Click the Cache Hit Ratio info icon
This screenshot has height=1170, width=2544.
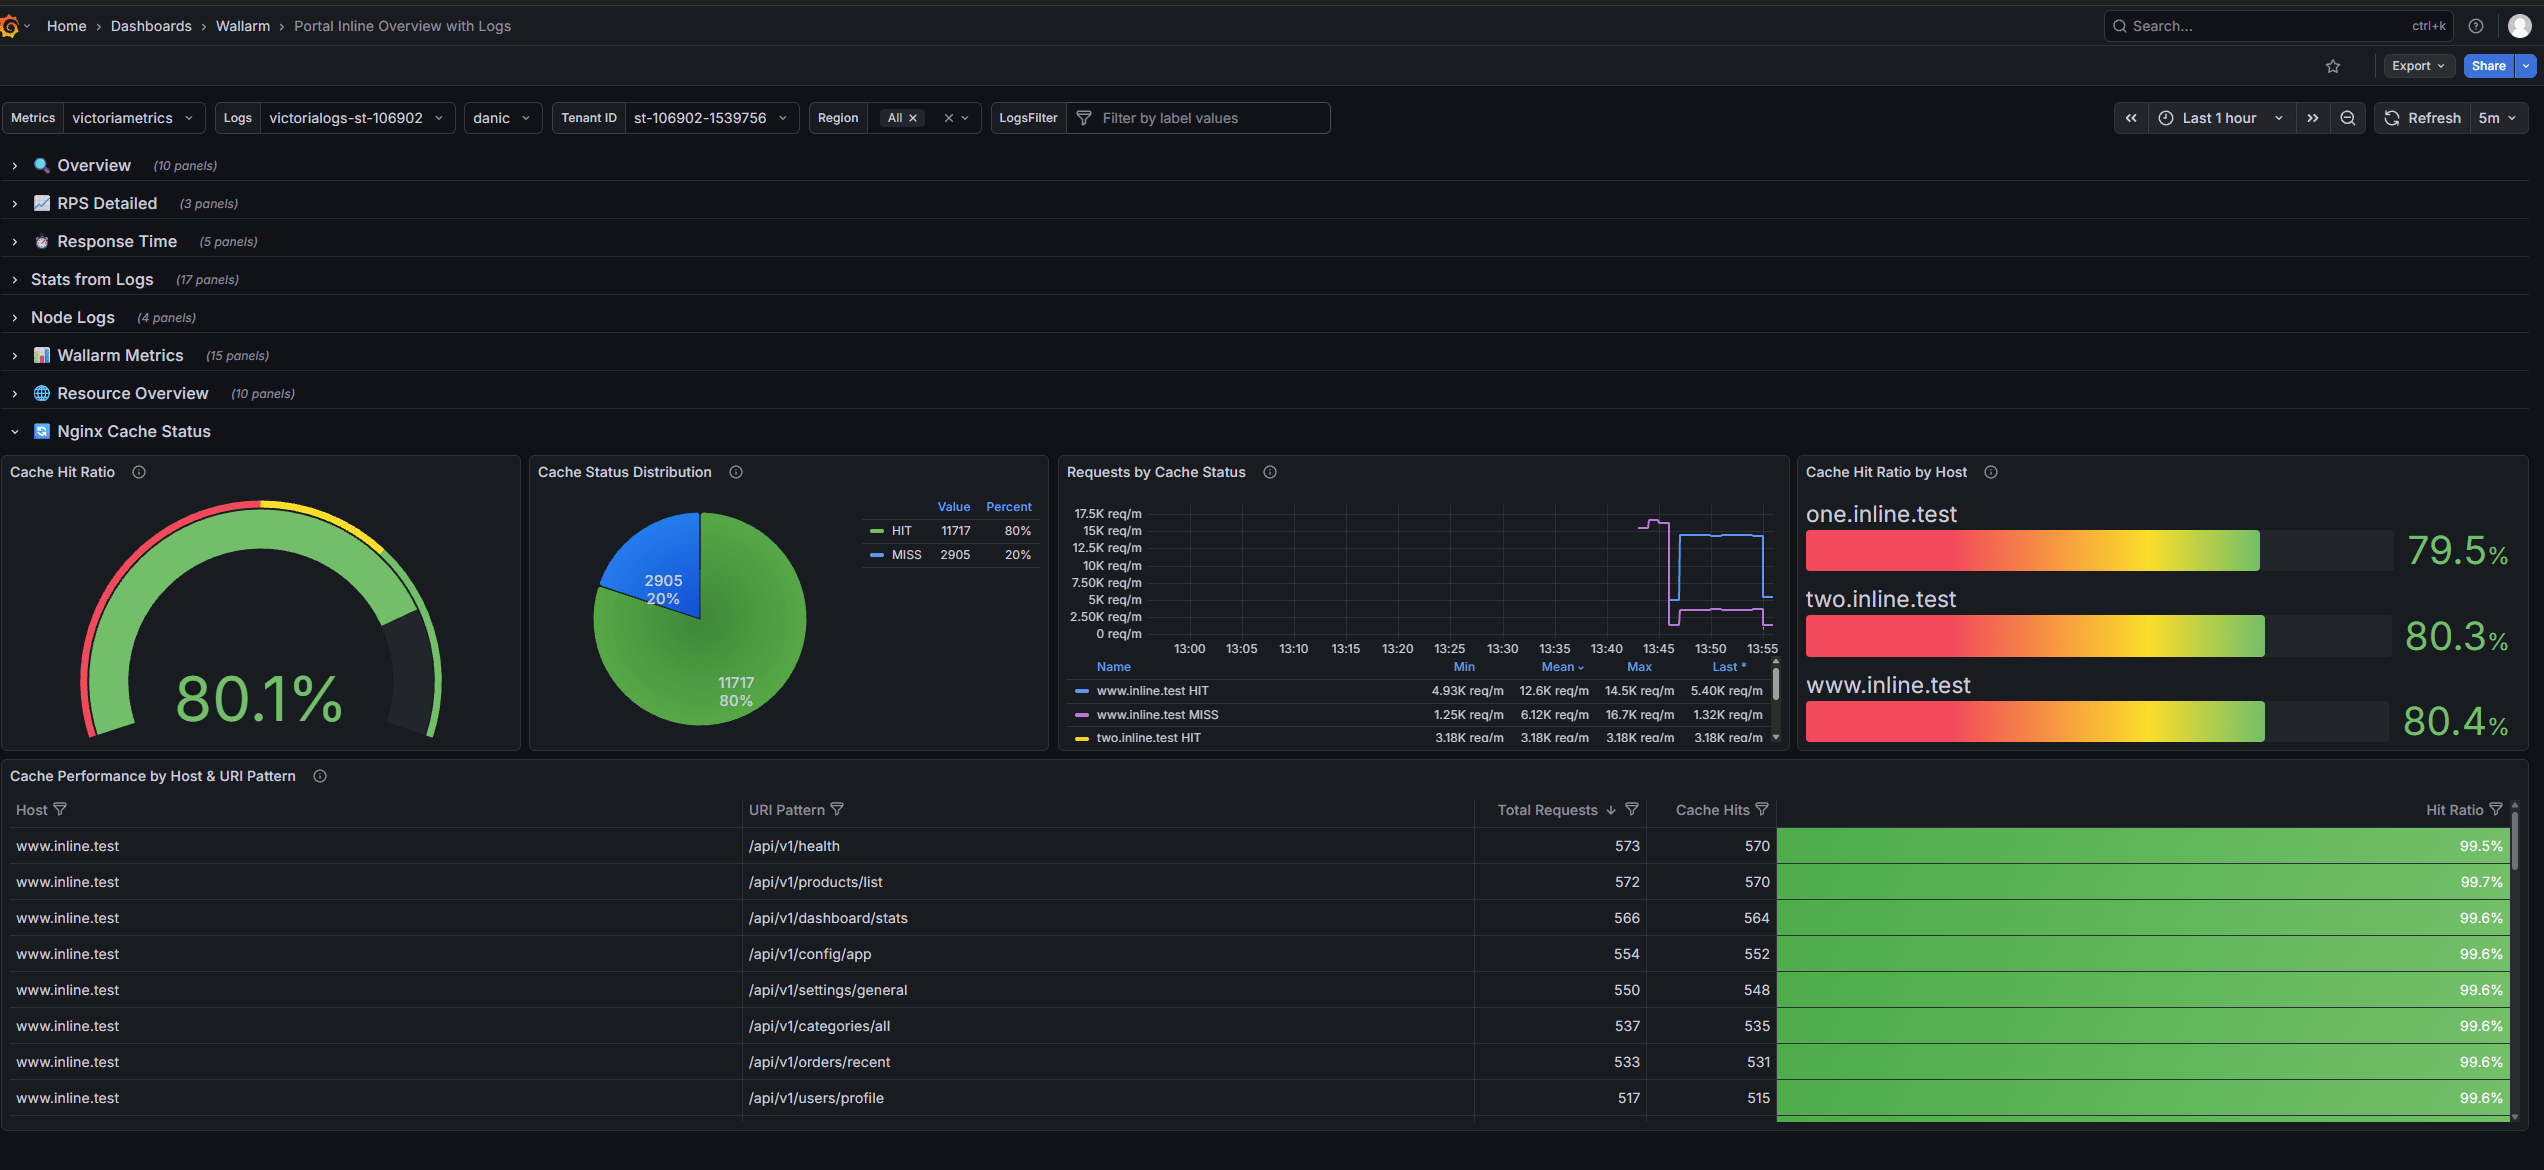(139, 472)
